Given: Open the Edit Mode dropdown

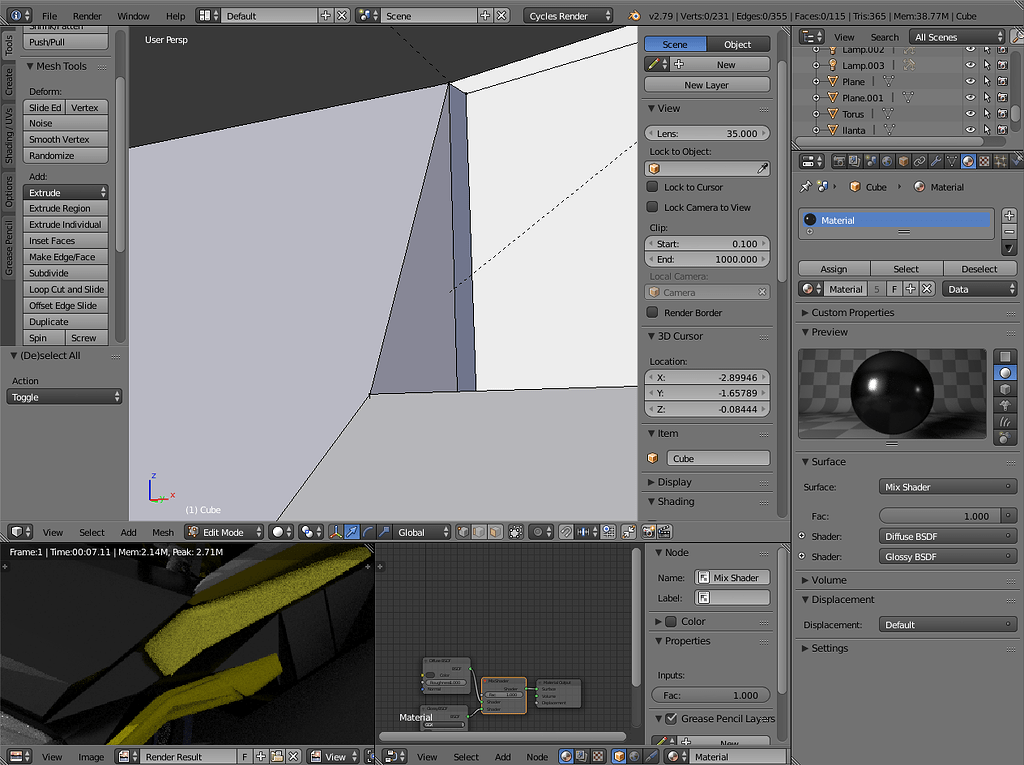Looking at the screenshot, I should [x=225, y=532].
